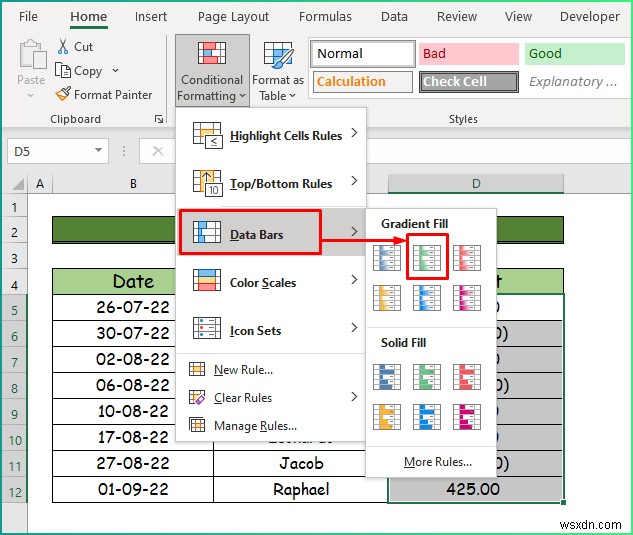
Task: Open Format as Table icon
Action: point(278,55)
